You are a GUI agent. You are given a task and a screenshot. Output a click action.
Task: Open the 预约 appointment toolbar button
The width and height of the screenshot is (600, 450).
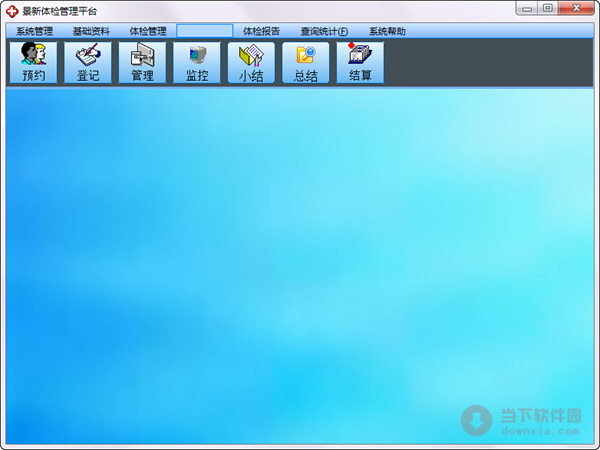(x=34, y=62)
